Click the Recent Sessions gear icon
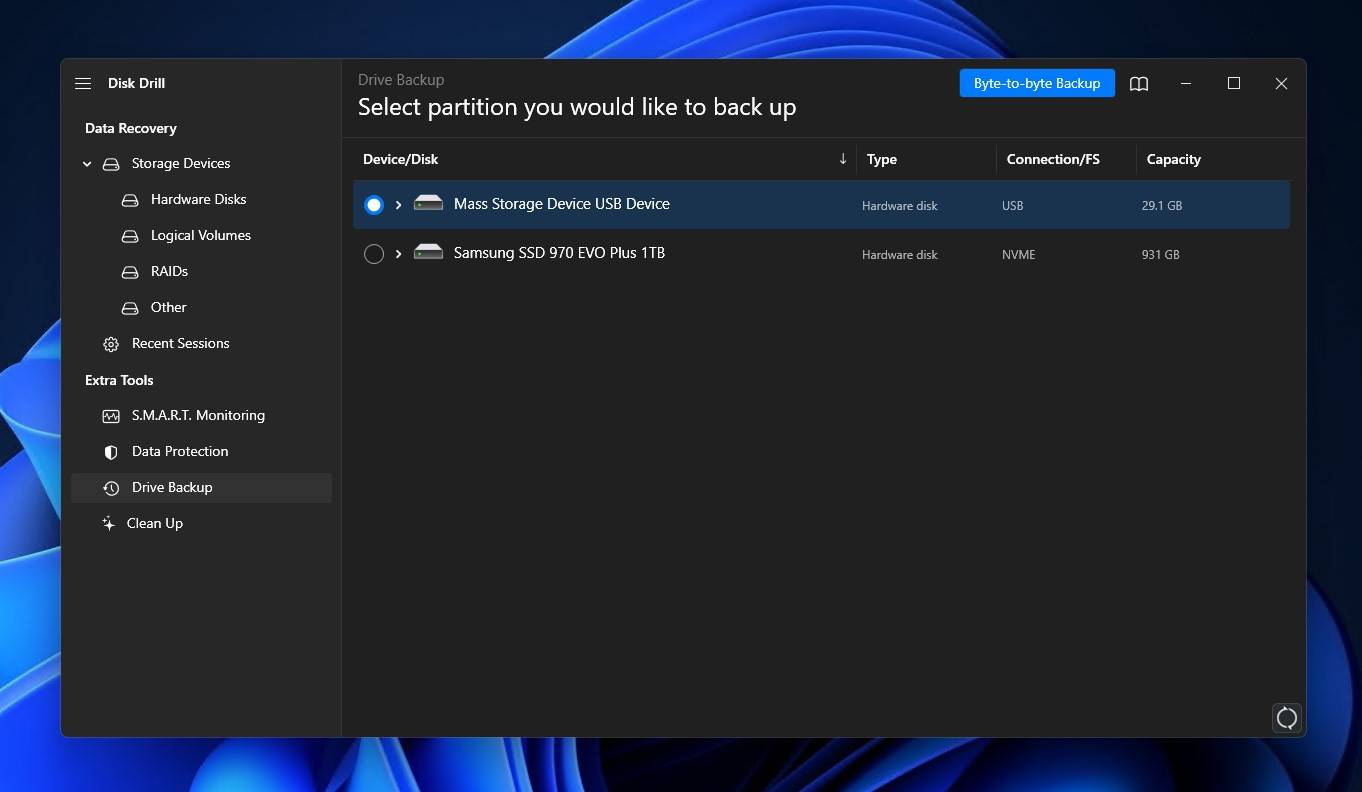This screenshot has height=792, width=1362. (110, 344)
